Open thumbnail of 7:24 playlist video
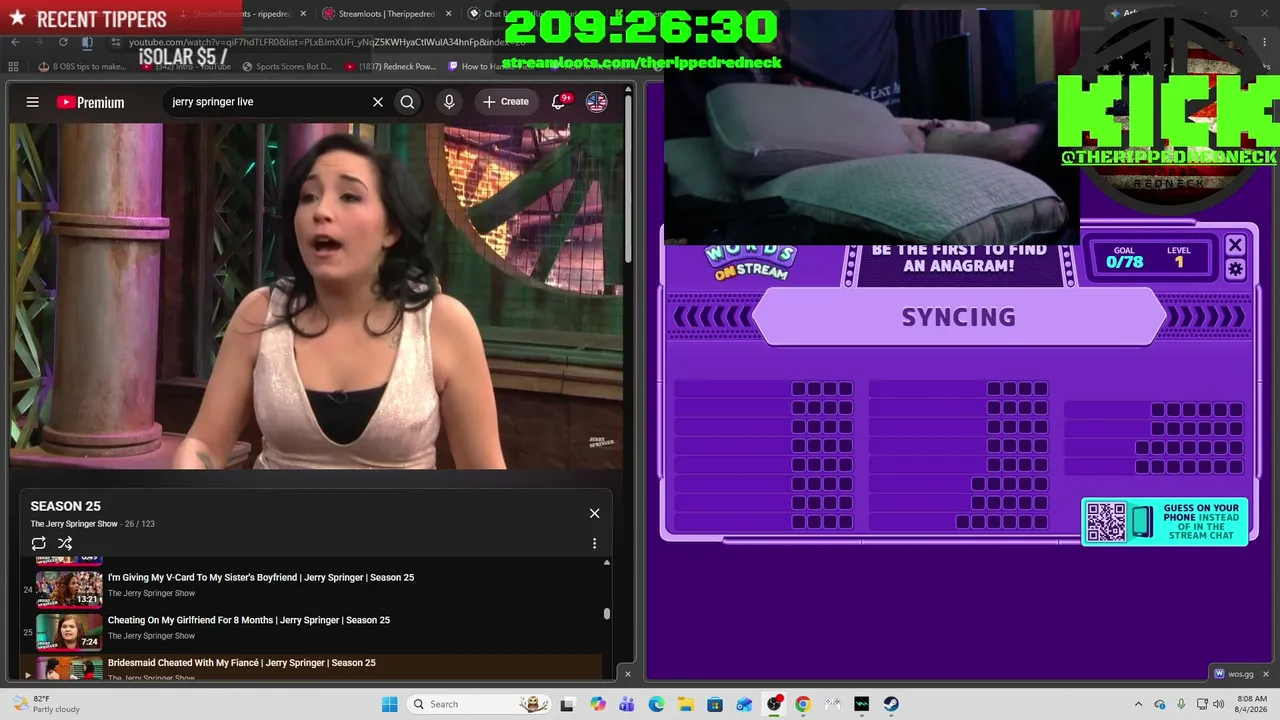 click(69, 632)
